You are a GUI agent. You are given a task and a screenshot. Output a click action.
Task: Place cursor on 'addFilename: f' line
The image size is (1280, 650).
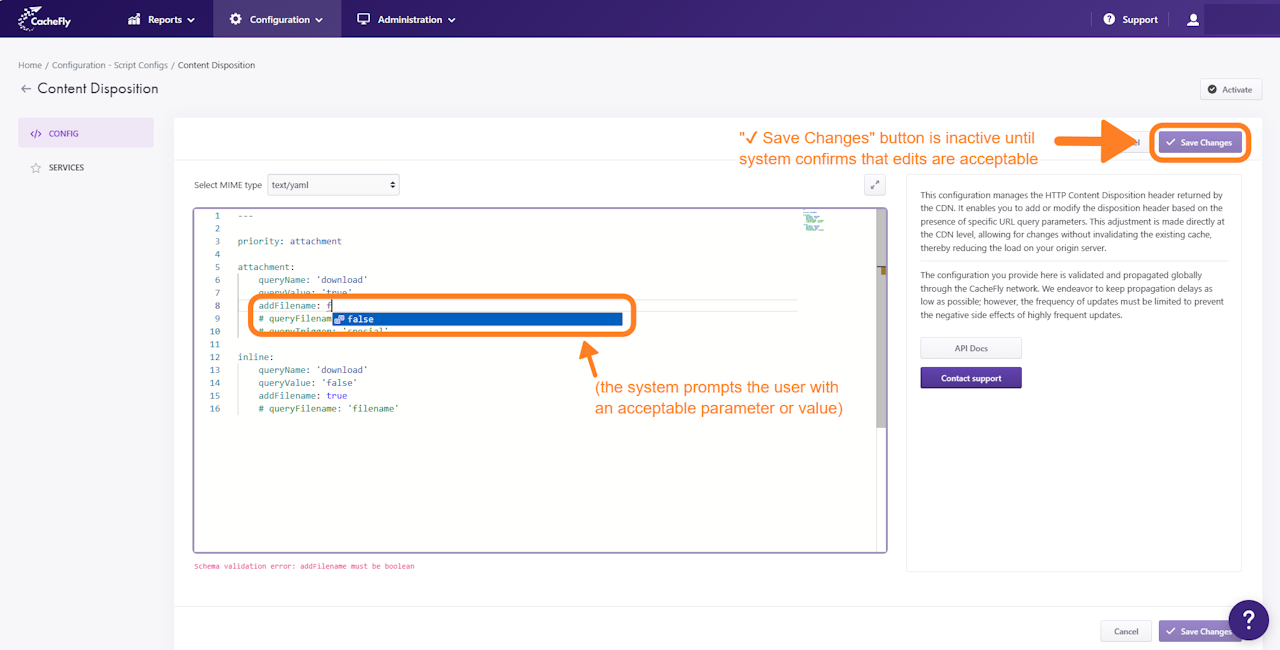tap(295, 306)
